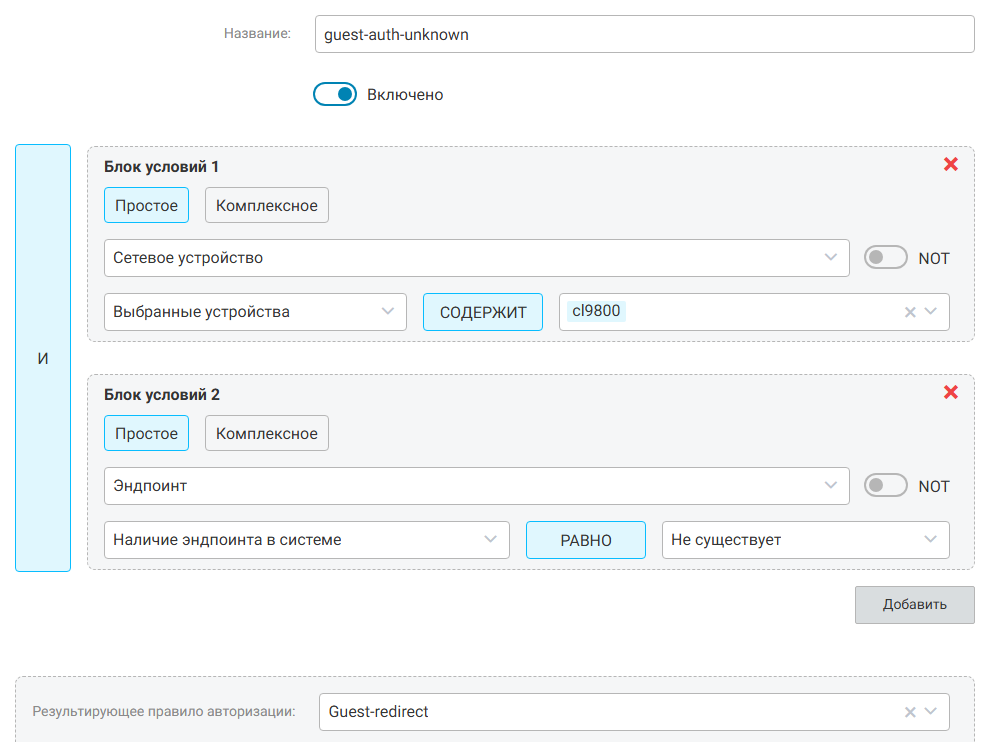Enable NOT toggle for Эндпоинт condition
The width and height of the screenshot is (992, 742).
point(885,486)
